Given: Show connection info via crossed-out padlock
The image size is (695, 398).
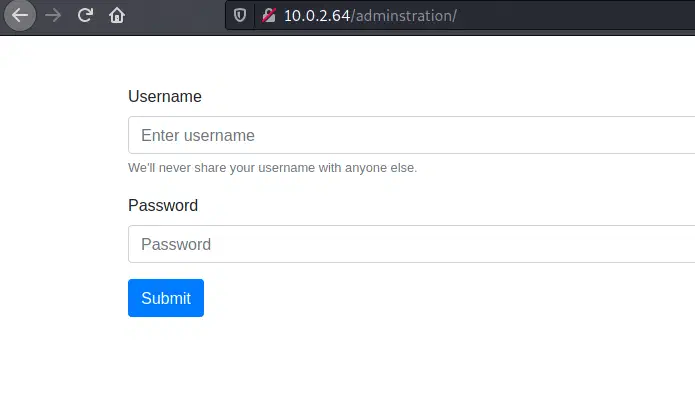Looking at the screenshot, I should (269, 16).
